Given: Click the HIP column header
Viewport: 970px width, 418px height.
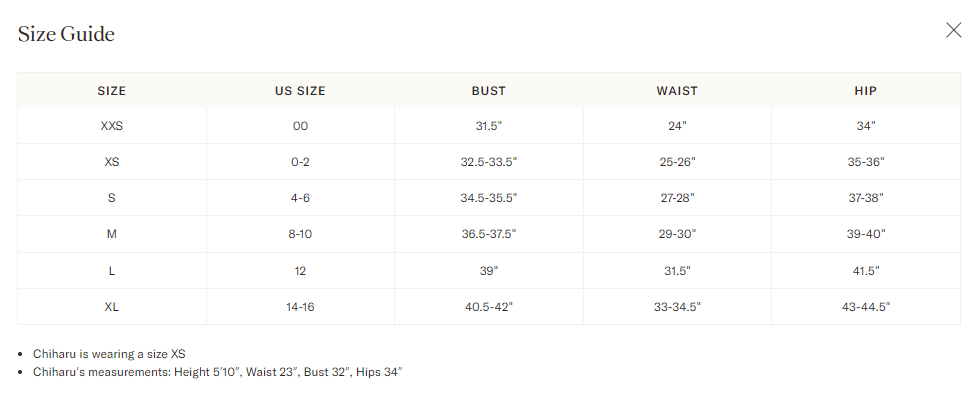Looking at the screenshot, I should pyautogui.click(x=866, y=91).
